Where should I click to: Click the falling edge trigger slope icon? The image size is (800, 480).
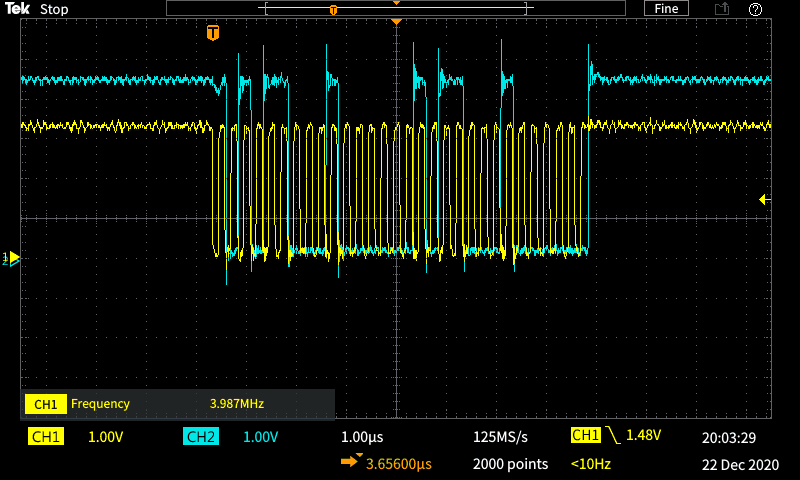(x=613, y=436)
